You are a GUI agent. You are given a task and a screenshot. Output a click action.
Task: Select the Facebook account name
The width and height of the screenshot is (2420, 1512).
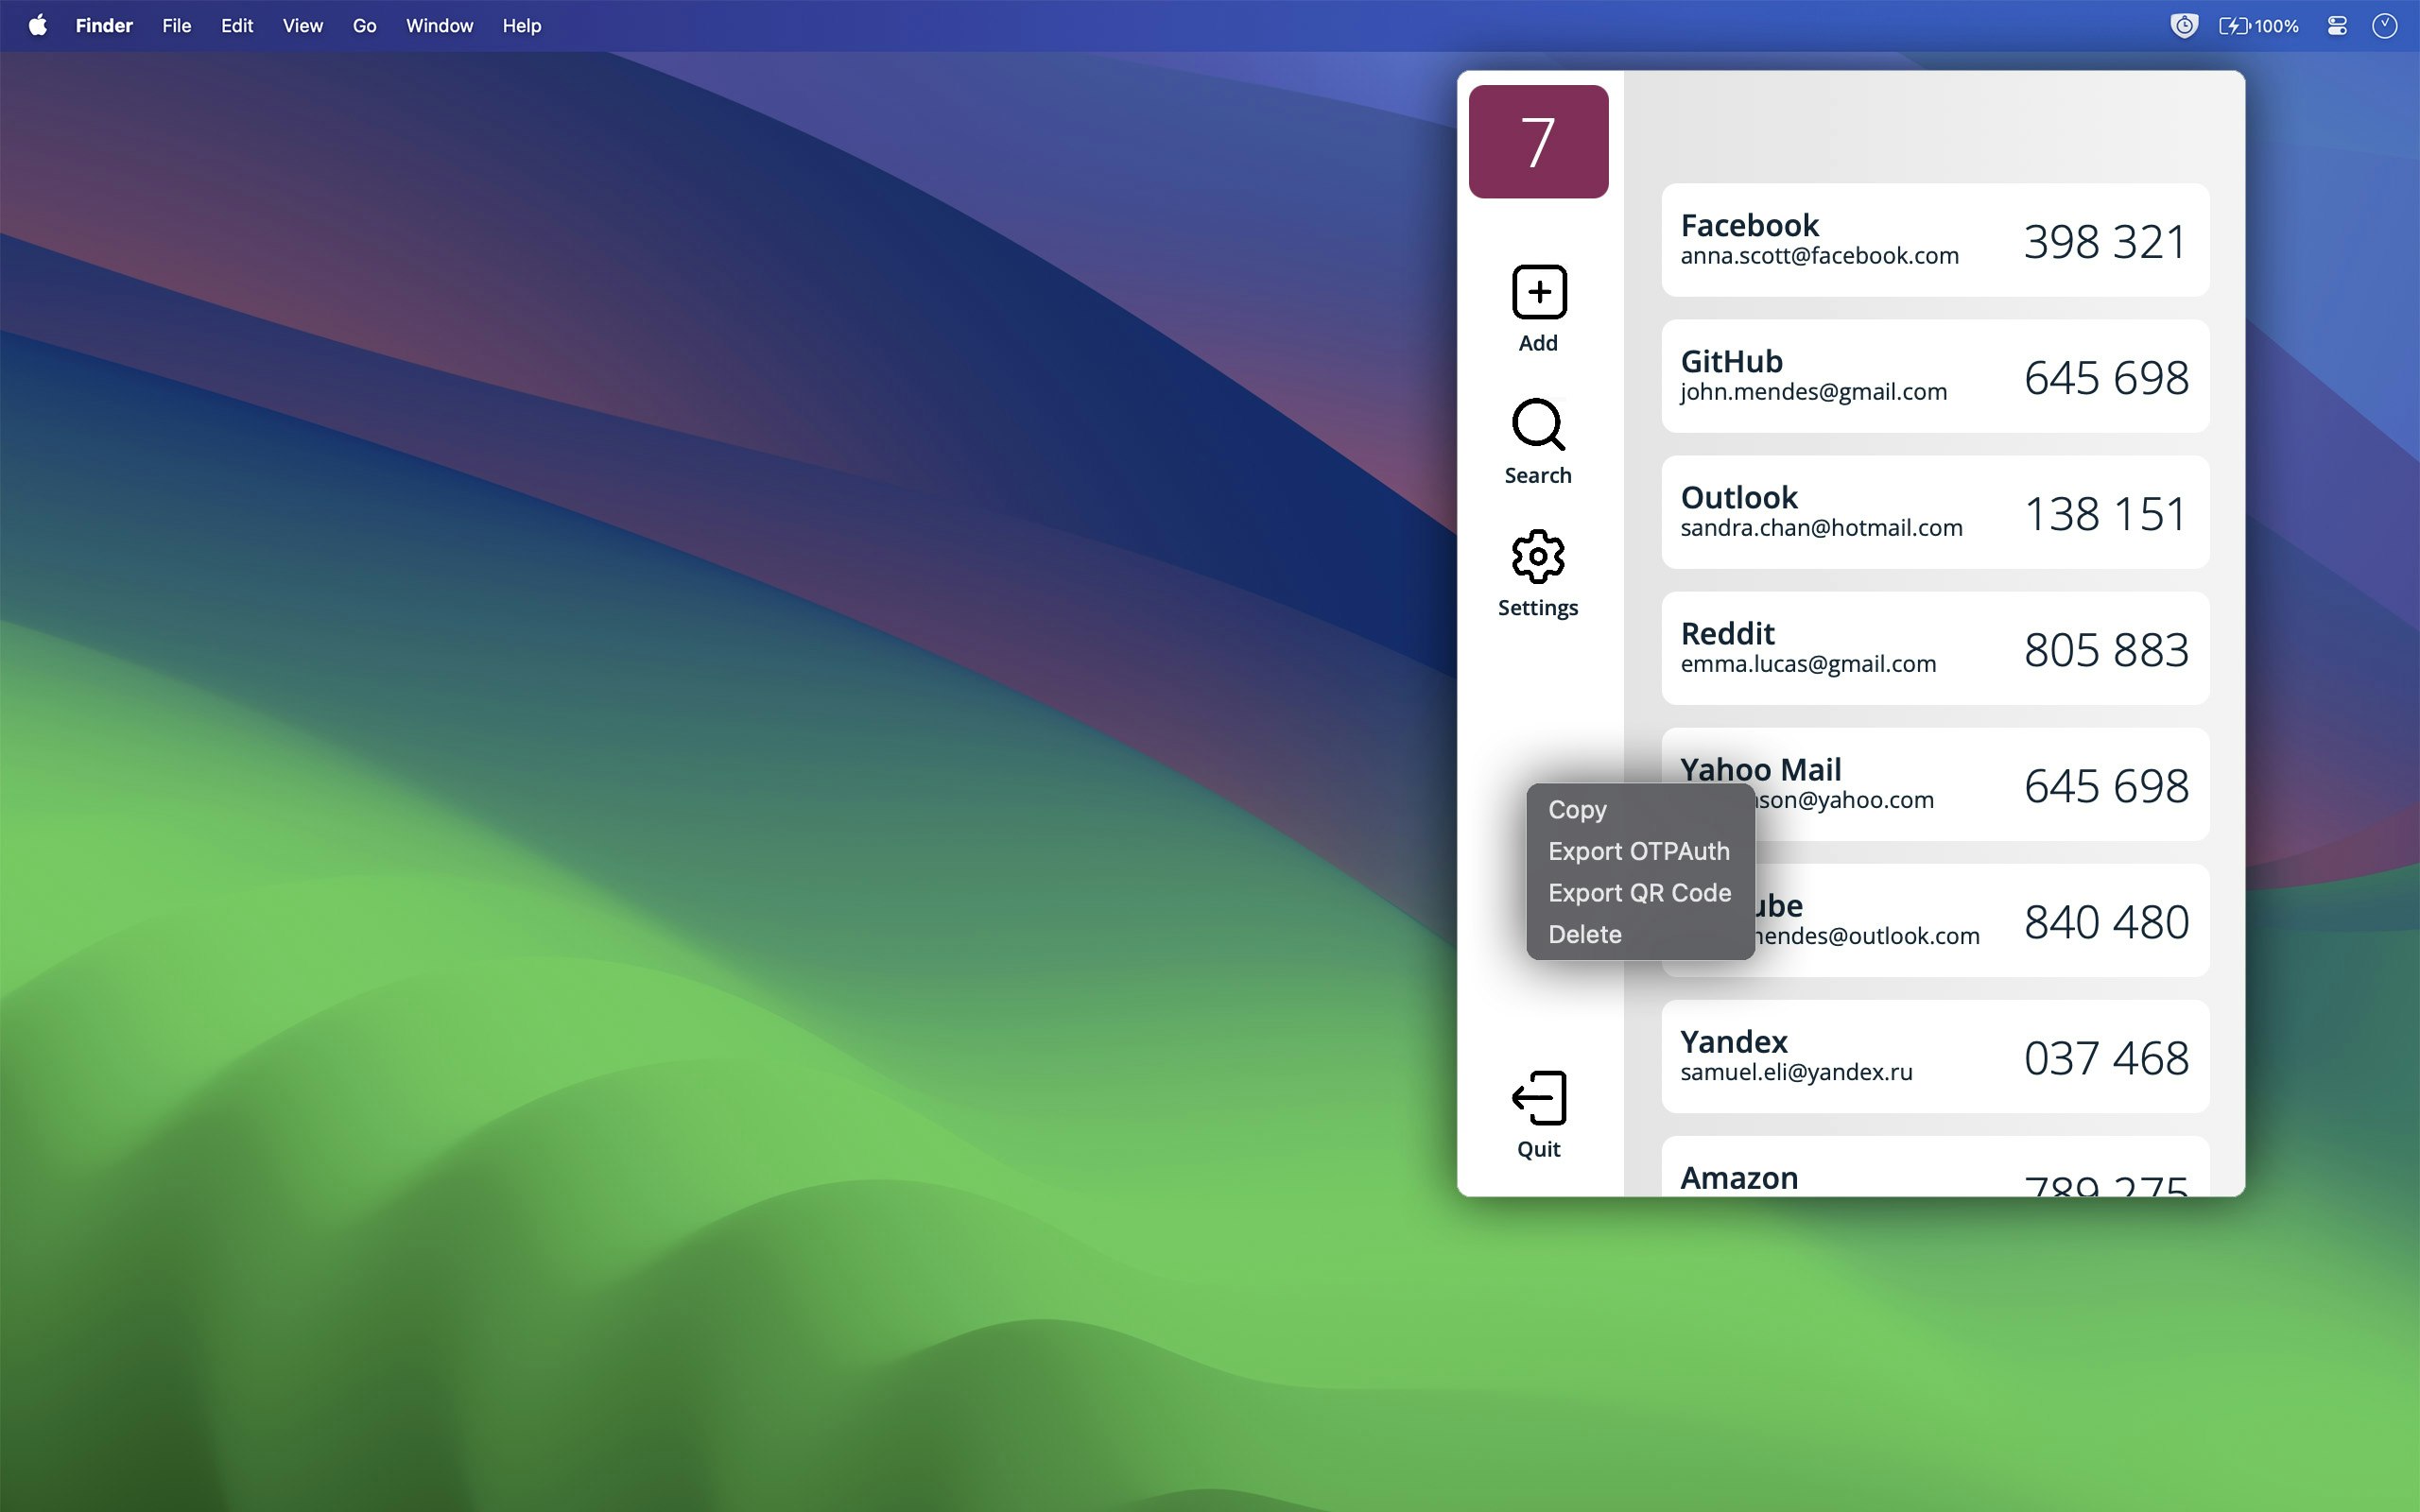point(1749,225)
